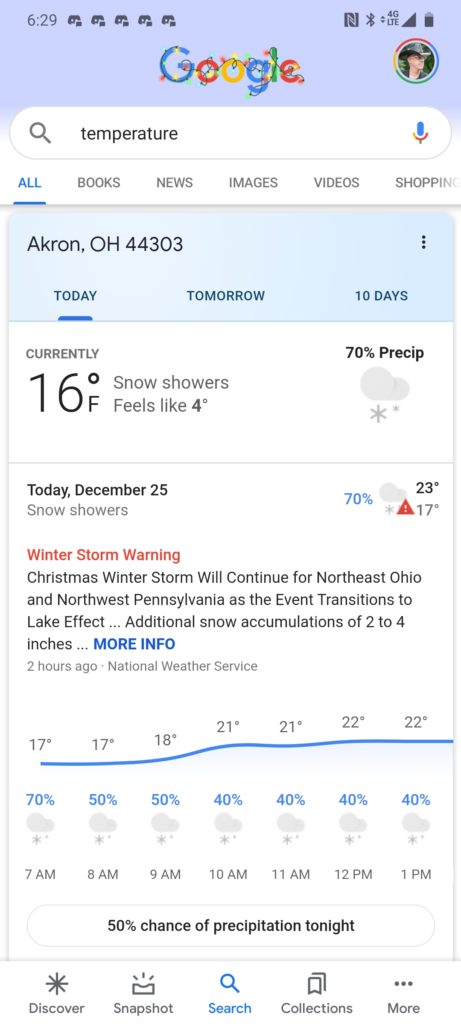Open the profile account avatar
This screenshot has width=461, height=1024.
point(416,61)
